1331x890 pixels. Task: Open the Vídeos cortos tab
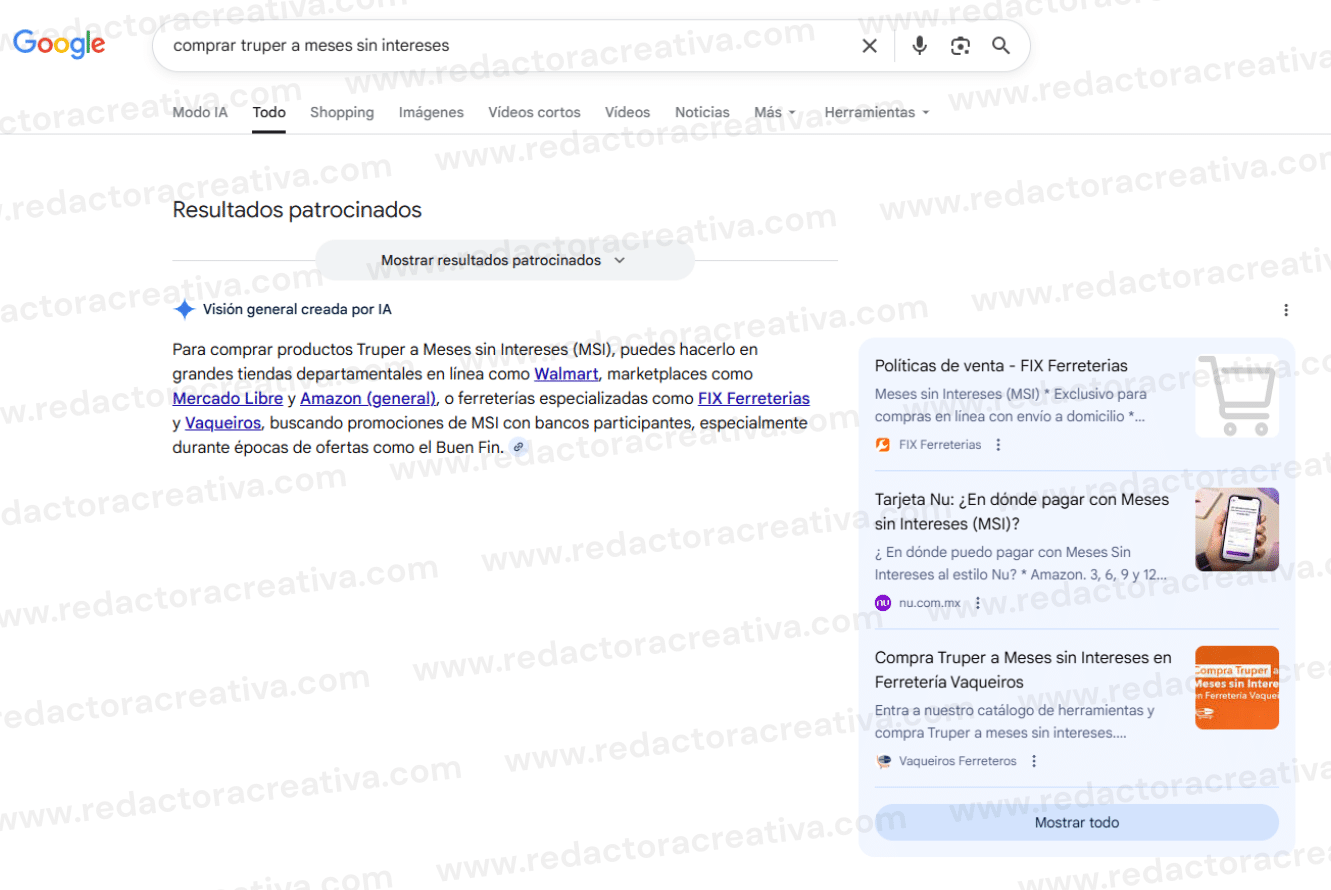point(534,112)
